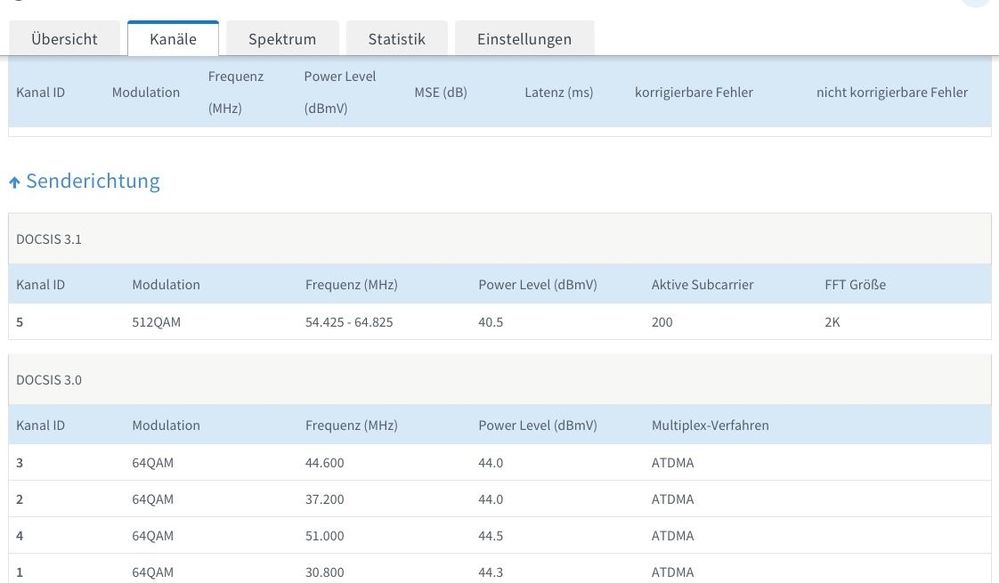Image resolution: width=999 pixels, height=583 pixels.
Task: Click the DOCSIS 3.0 table header
Action: point(49,380)
